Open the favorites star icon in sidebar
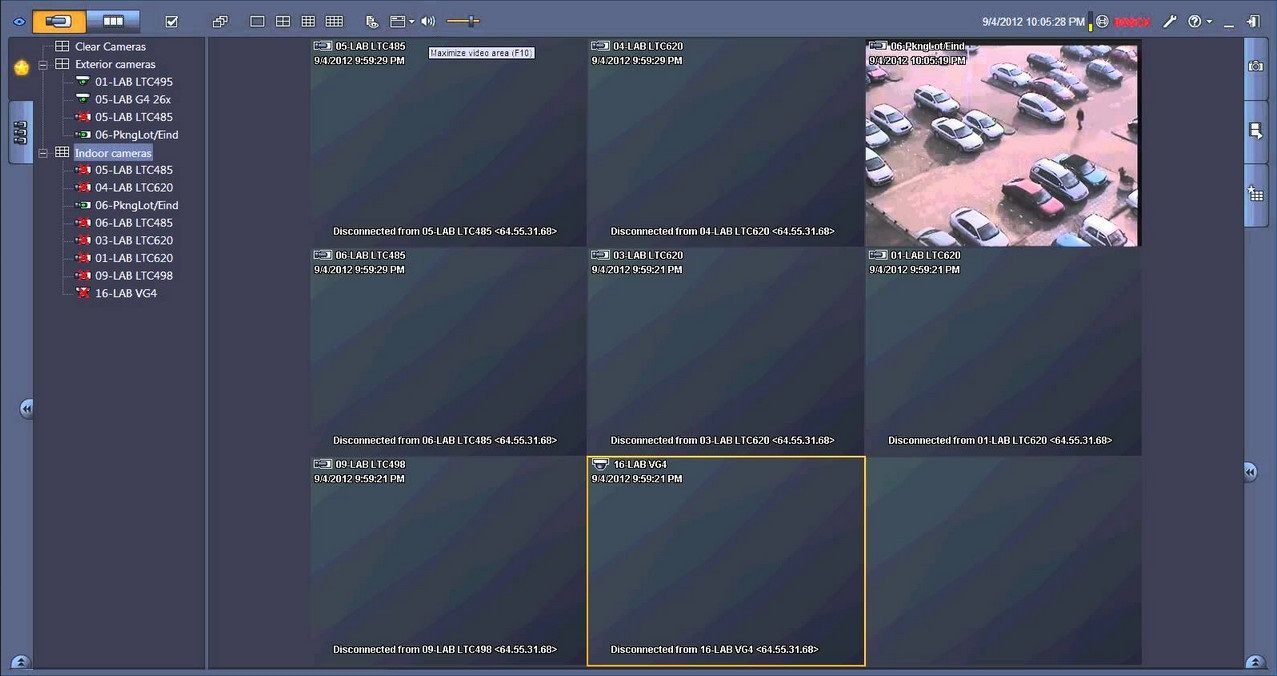The image size is (1277, 676). pos(21,68)
